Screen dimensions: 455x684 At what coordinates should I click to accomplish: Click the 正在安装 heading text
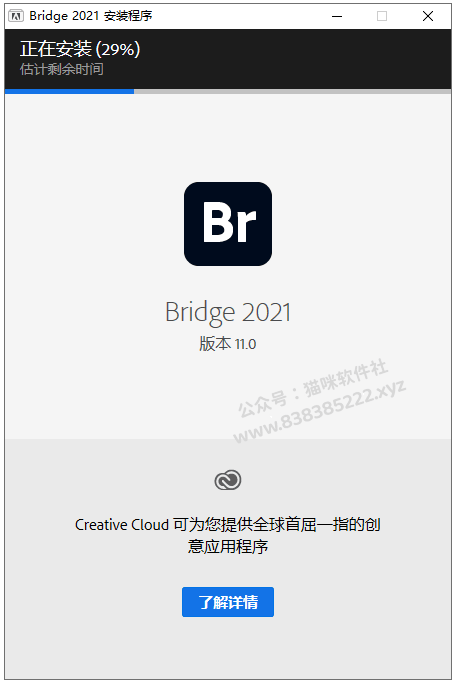click(x=56, y=49)
